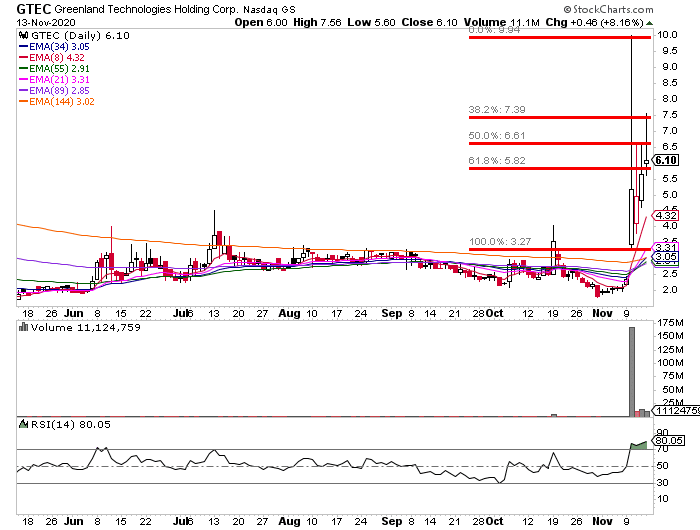The height and width of the screenshot is (530, 700).
Task: Click the RSI(14) 80.05 panel label
Action: pyautogui.click(x=70, y=424)
